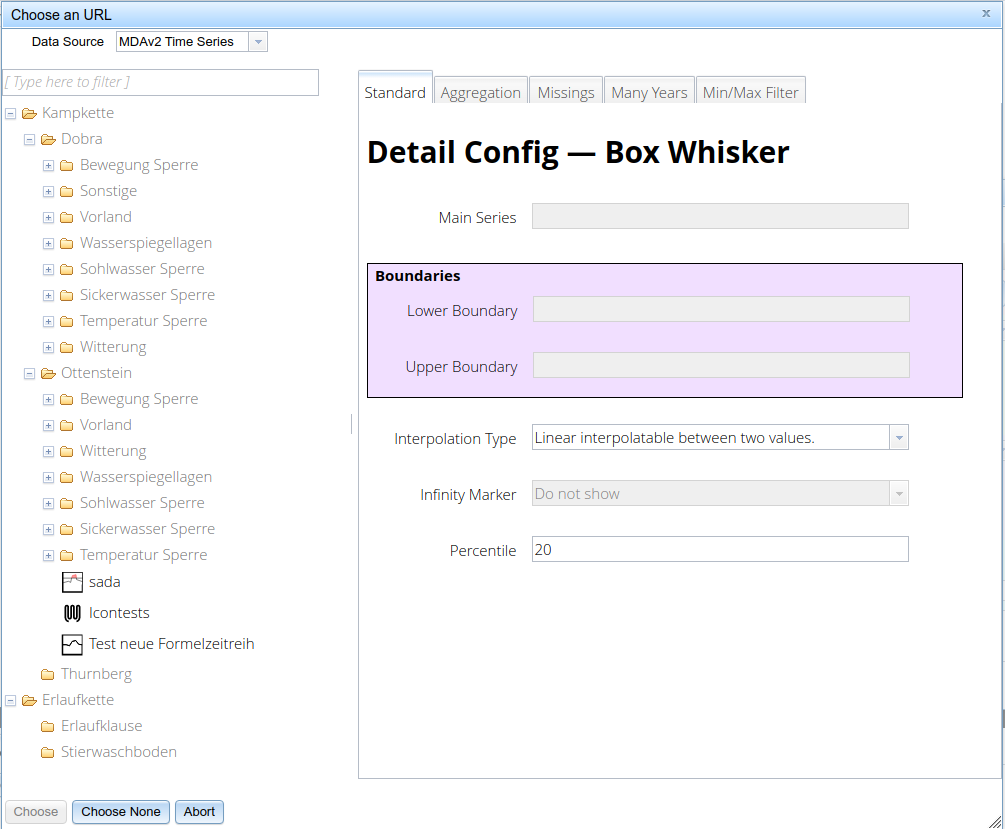
Task: Select the Dobra folder icon
Action: click(48, 139)
